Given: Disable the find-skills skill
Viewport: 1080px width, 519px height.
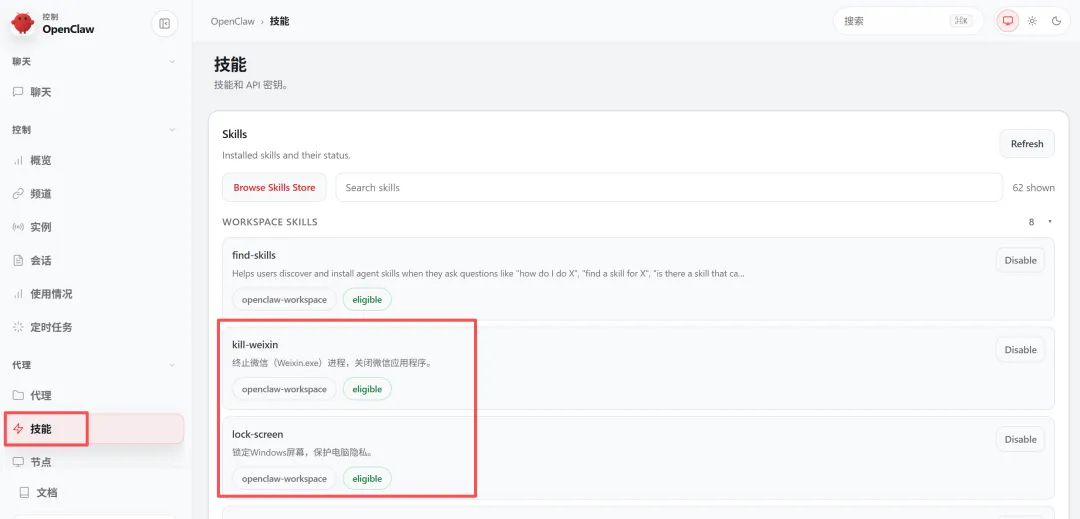Looking at the screenshot, I should point(1021,260).
